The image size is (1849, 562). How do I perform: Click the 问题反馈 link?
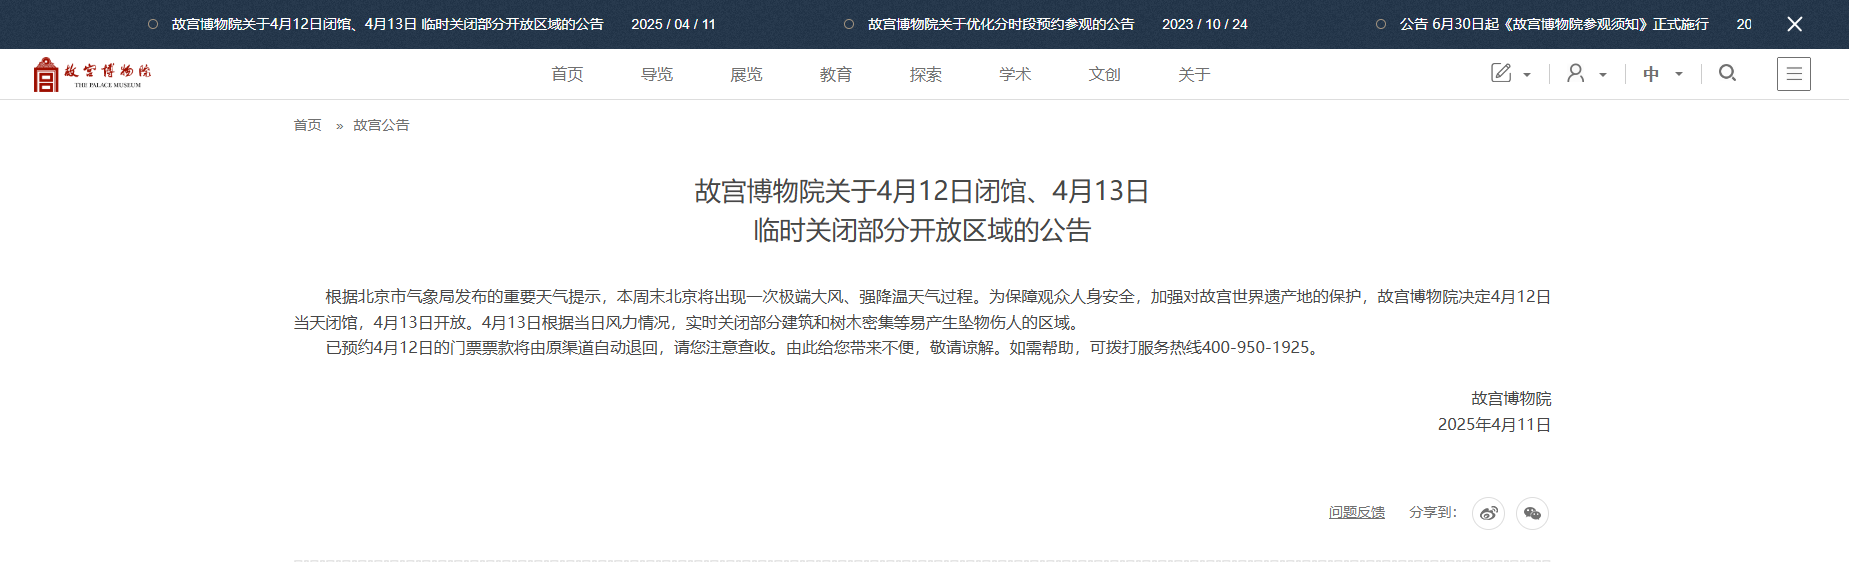pyautogui.click(x=1357, y=512)
